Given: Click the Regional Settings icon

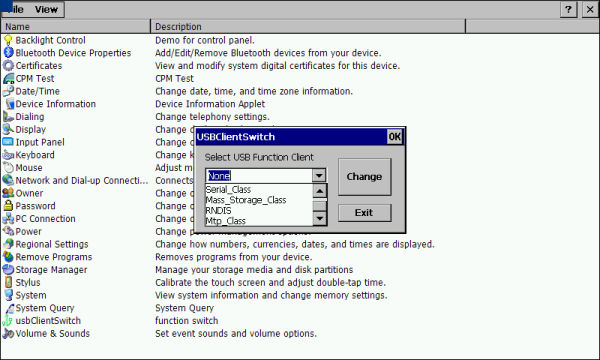Looking at the screenshot, I should pyautogui.click(x=8, y=244).
